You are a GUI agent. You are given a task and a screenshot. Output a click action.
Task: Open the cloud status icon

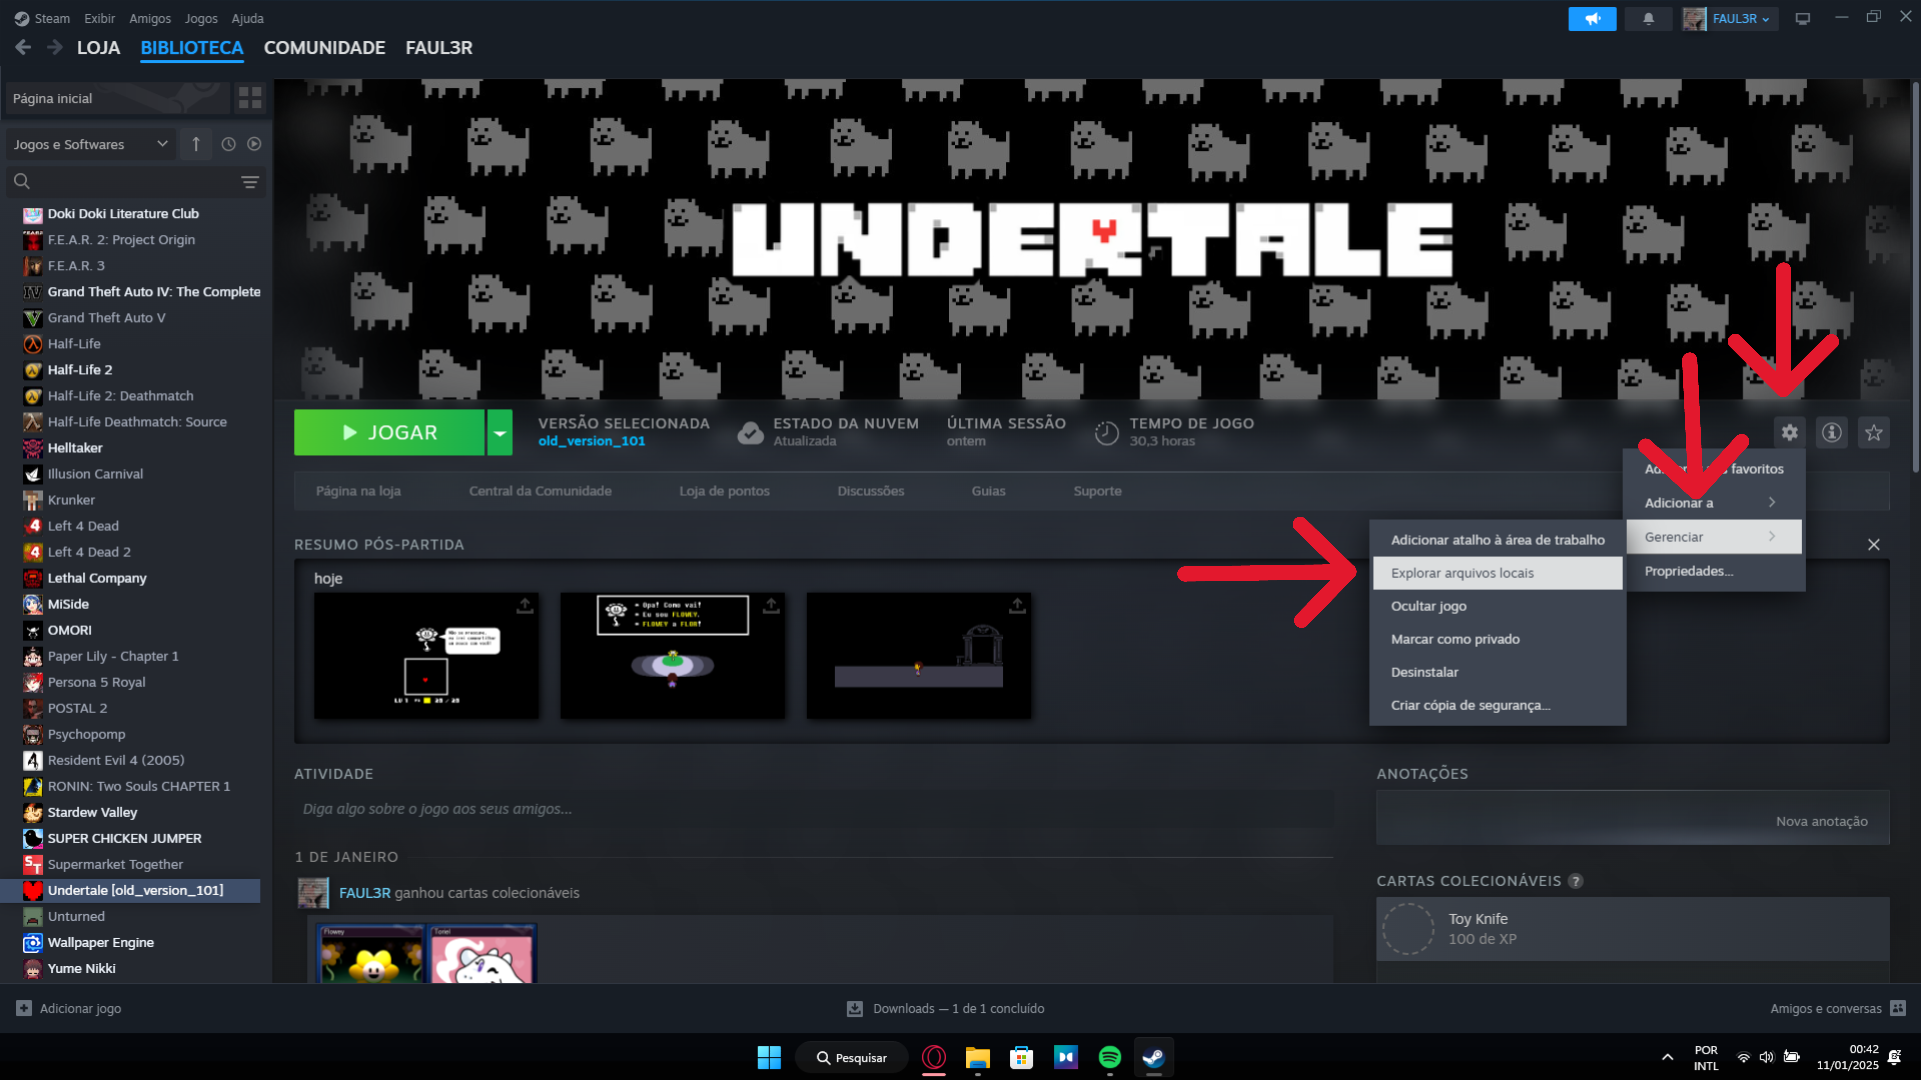(x=750, y=433)
